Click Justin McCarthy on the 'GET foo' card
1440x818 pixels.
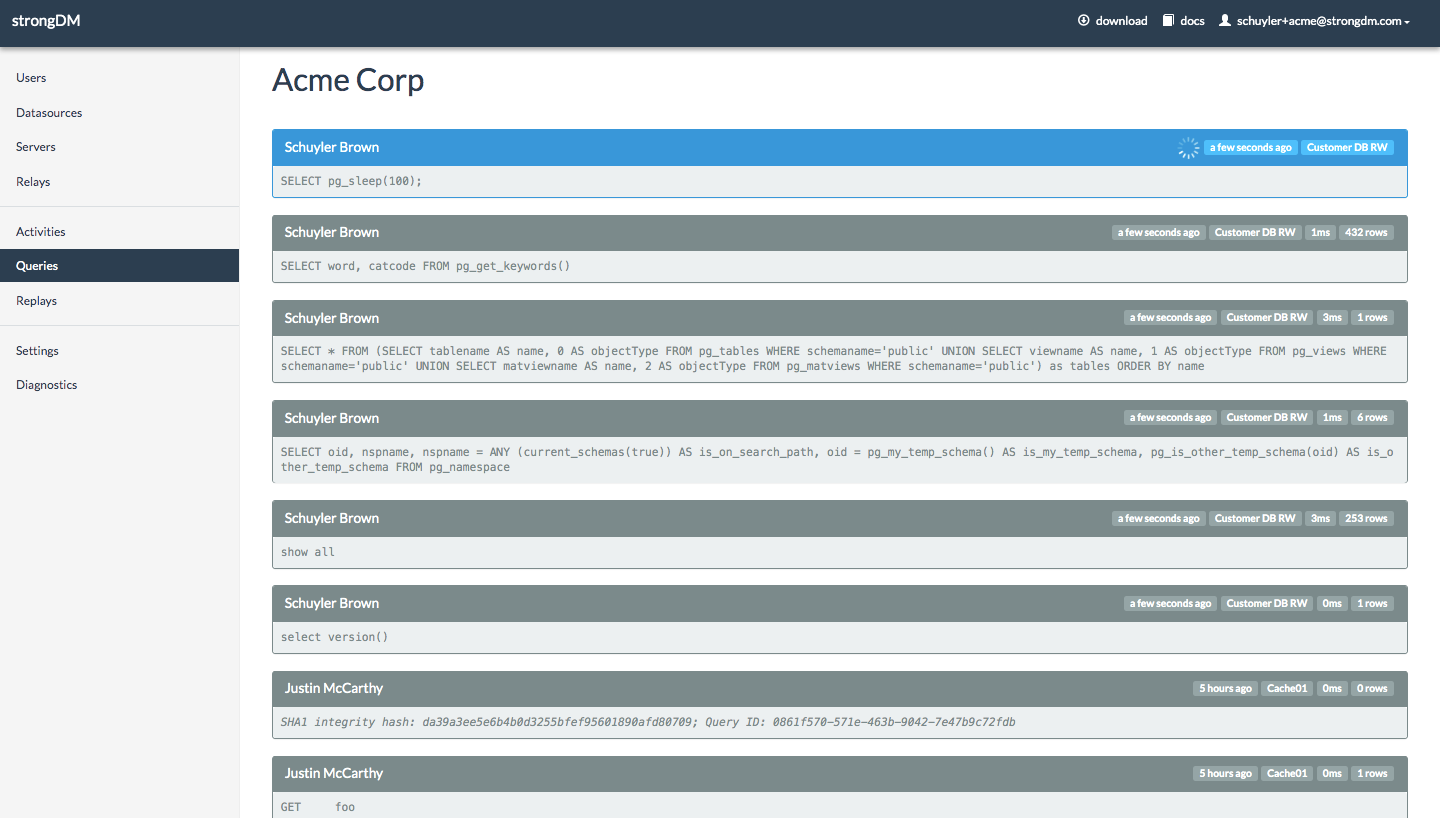coord(333,773)
